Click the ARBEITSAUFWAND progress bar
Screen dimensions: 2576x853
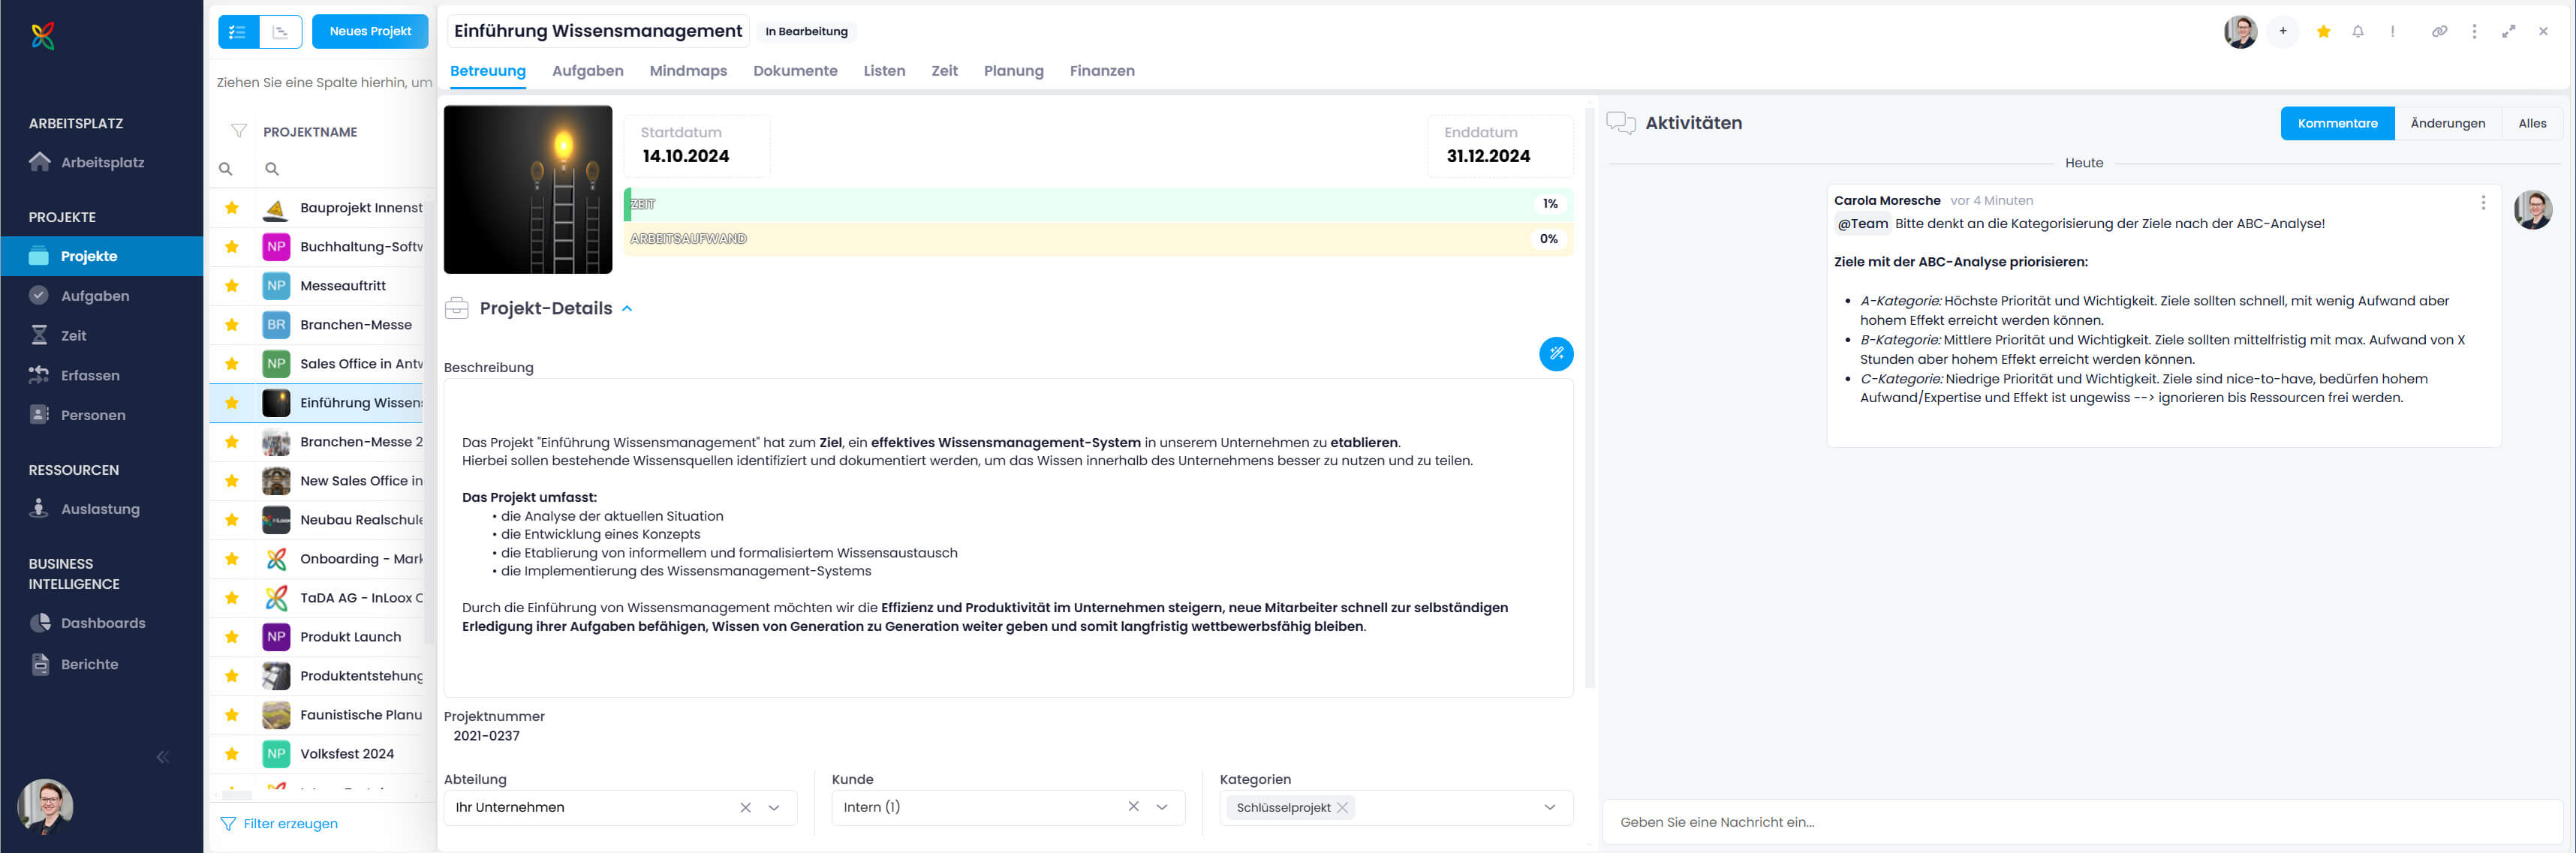point(1098,239)
